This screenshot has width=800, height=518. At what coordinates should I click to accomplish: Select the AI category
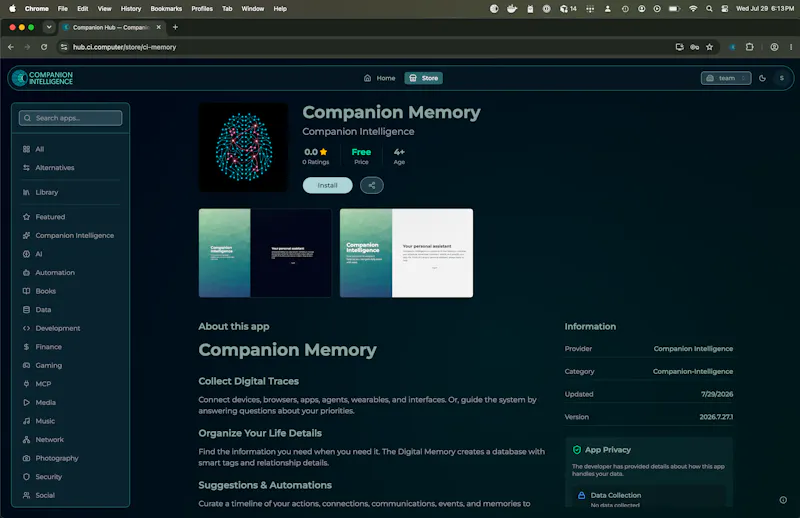(70, 254)
